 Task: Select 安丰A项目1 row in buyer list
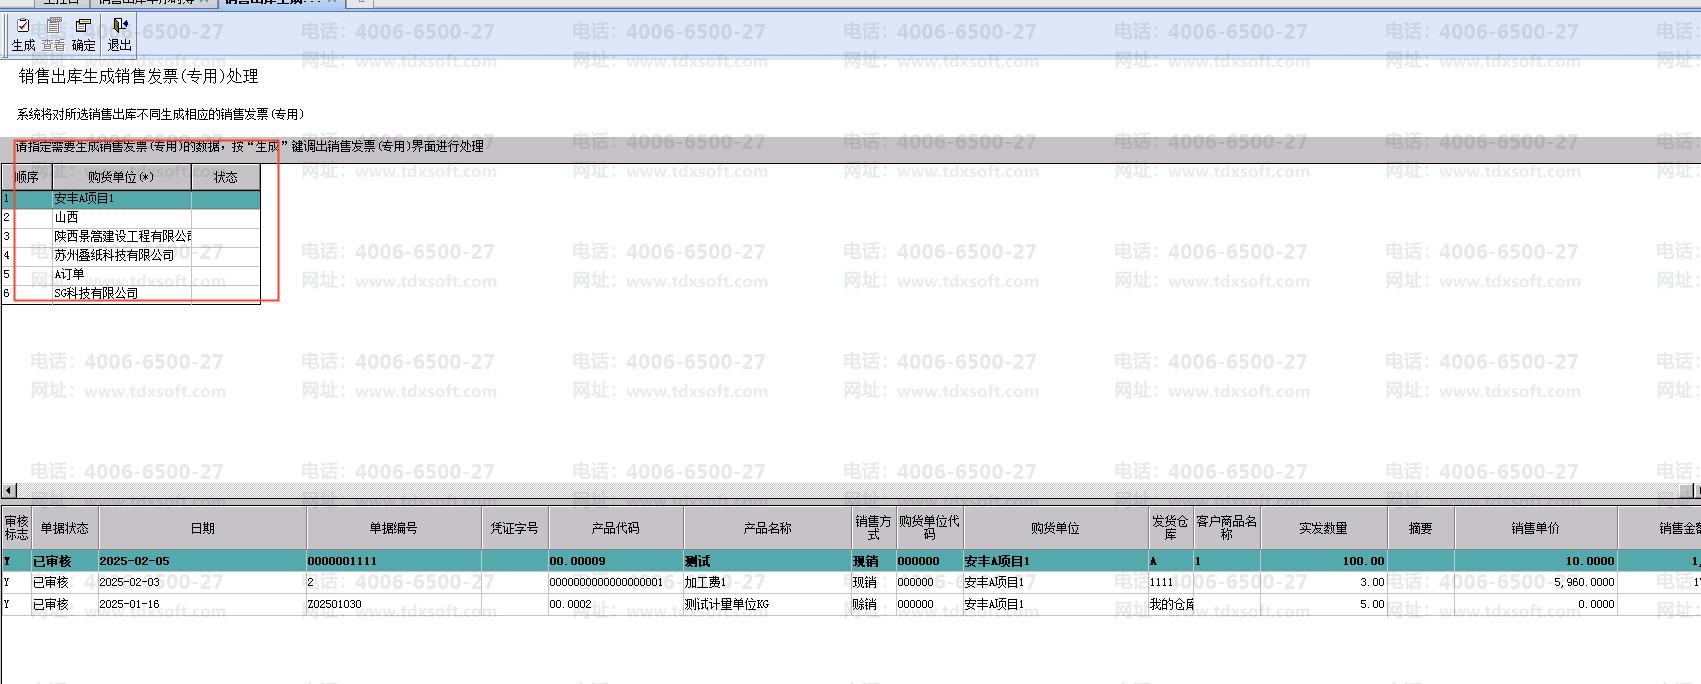(131, 199)
